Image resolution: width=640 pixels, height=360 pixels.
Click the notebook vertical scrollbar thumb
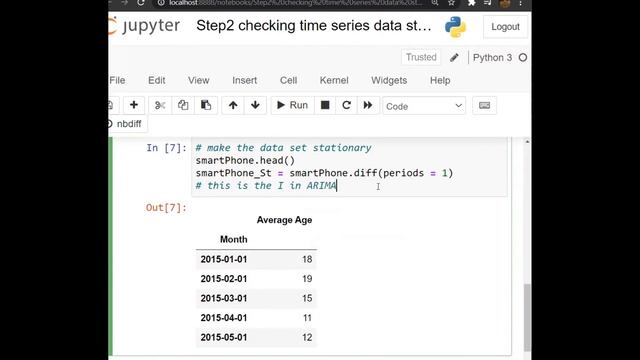[527, 317]
